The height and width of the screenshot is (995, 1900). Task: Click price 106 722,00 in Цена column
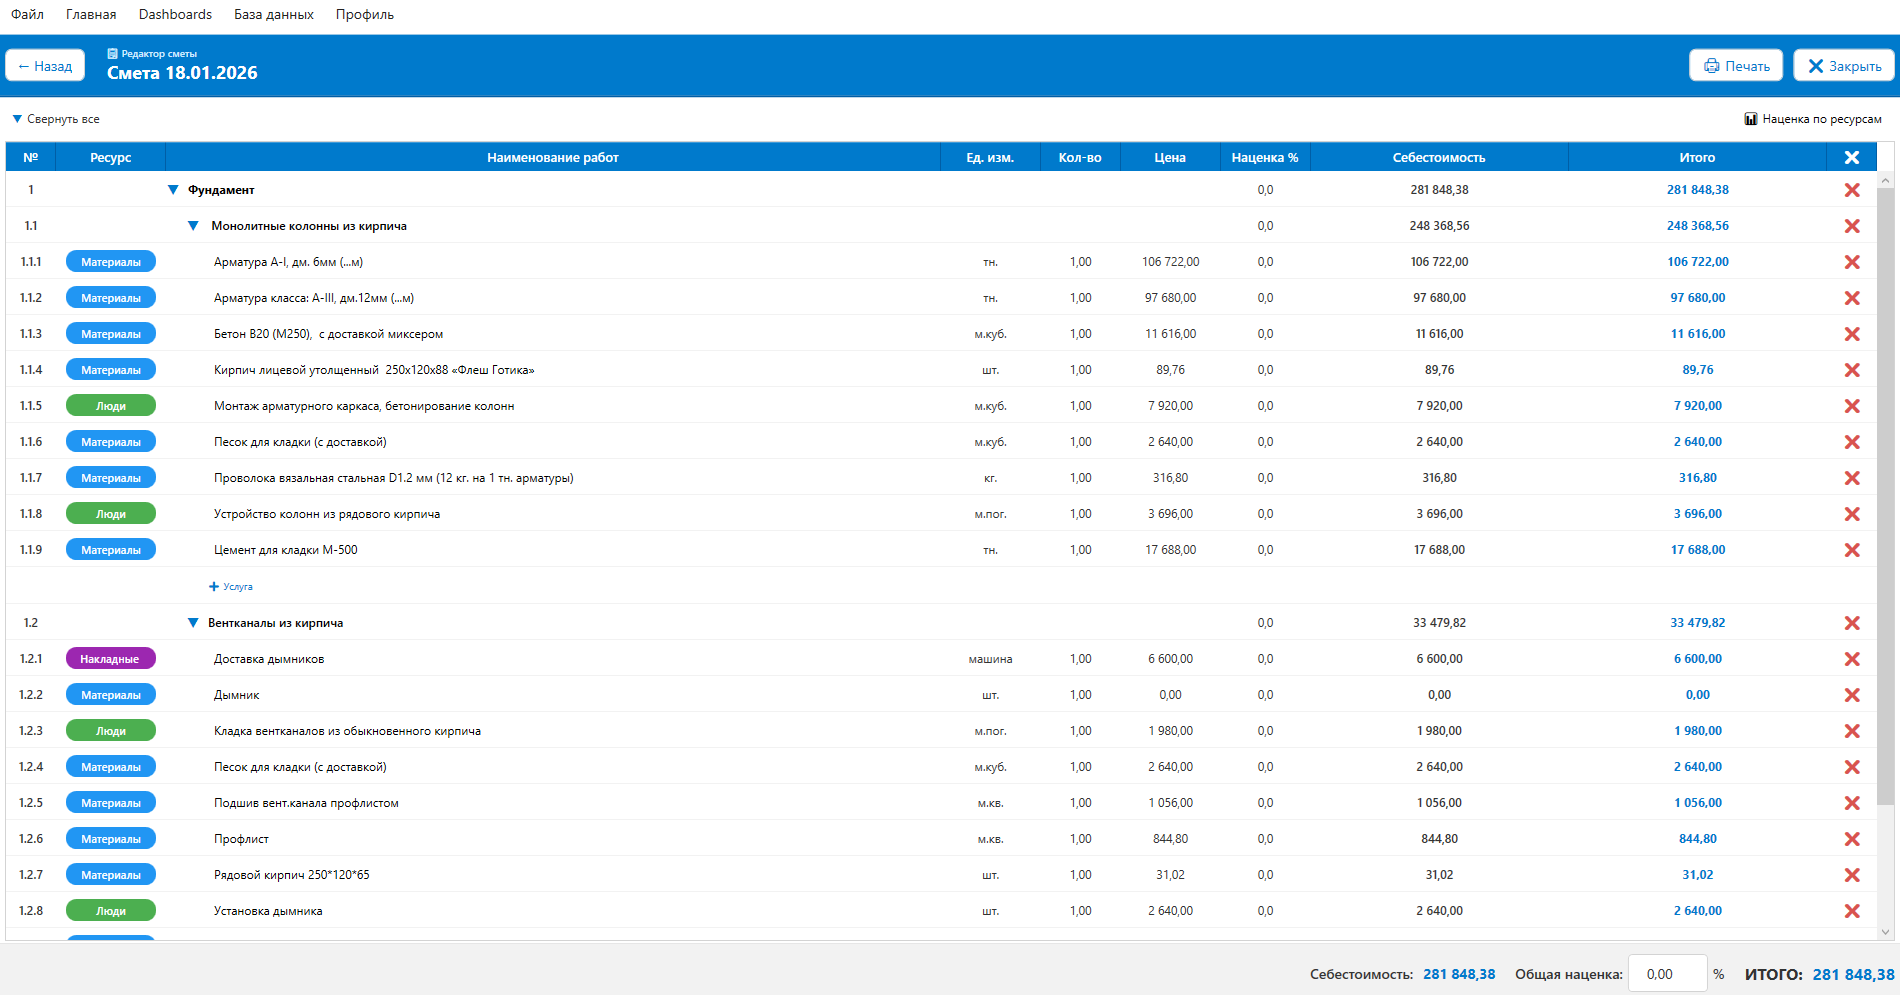point(1171,262)
